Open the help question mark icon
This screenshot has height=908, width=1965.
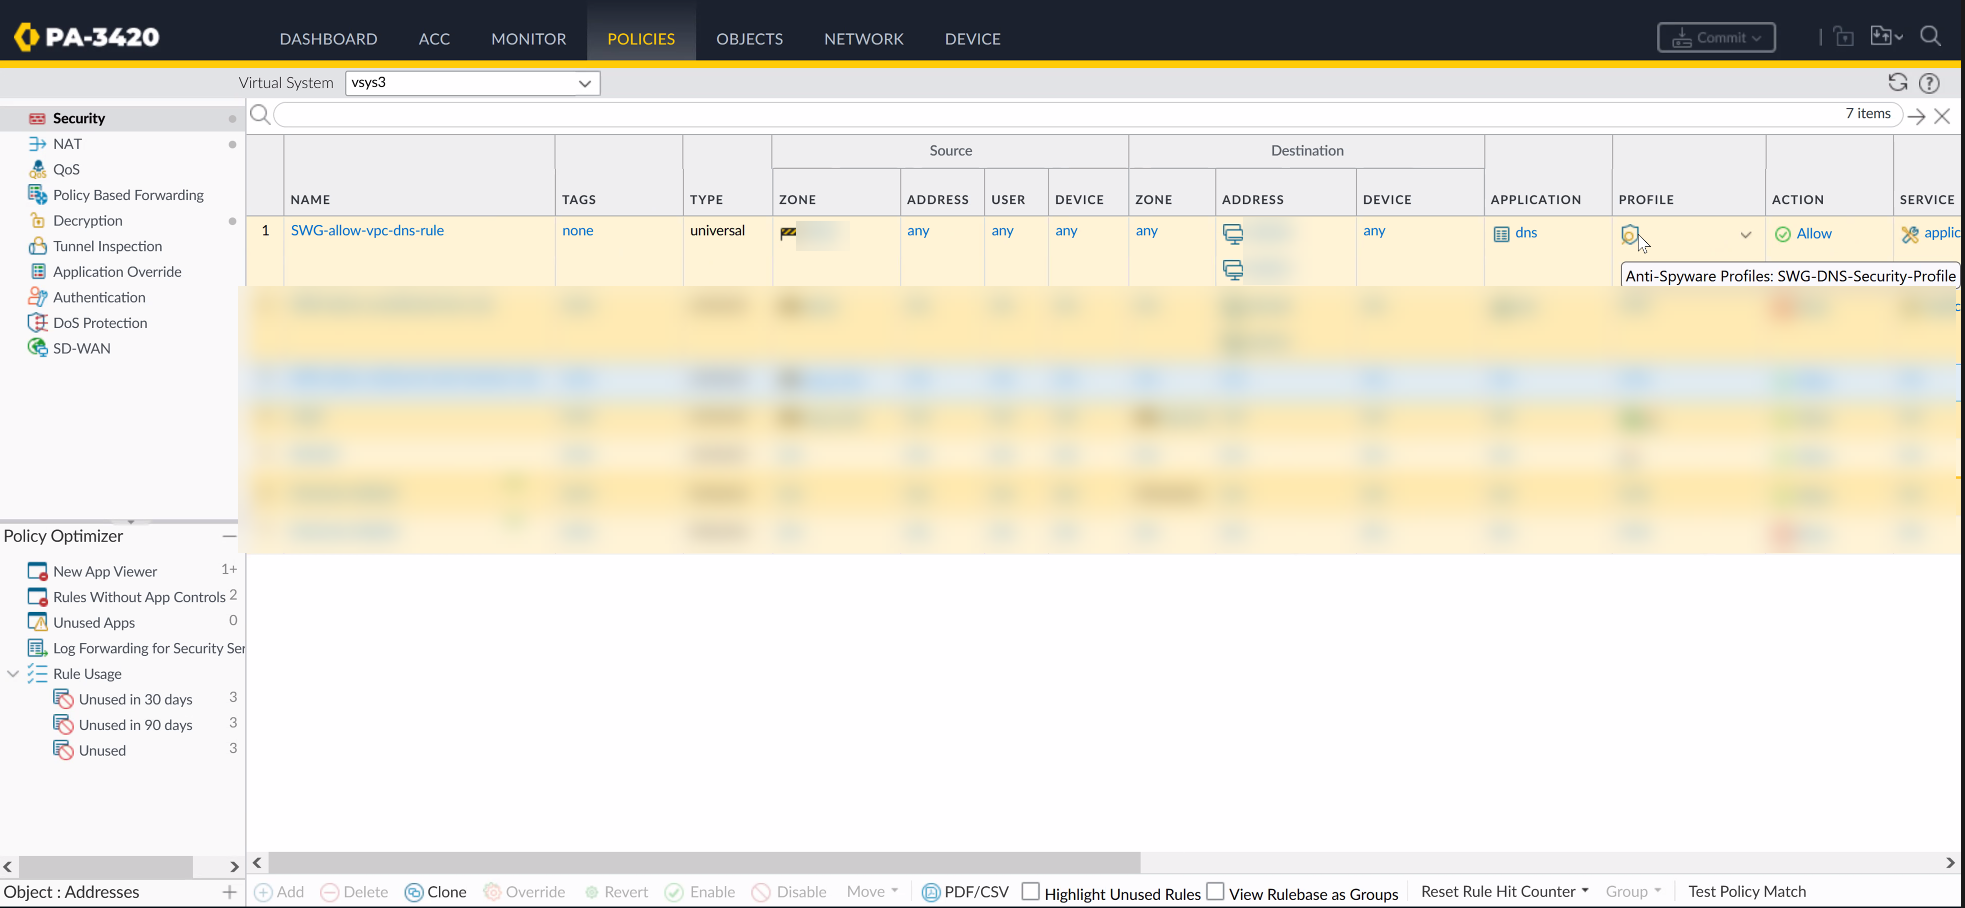click(x=1929, y=83)
